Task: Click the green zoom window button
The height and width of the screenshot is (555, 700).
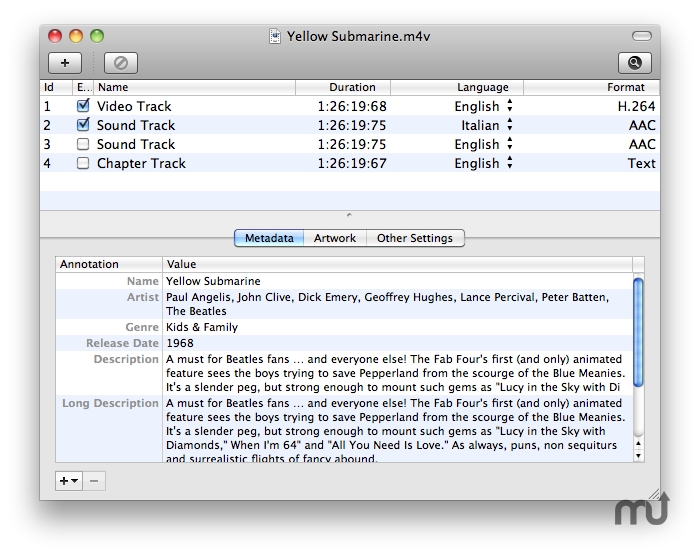Action: [x=97, y=36]
